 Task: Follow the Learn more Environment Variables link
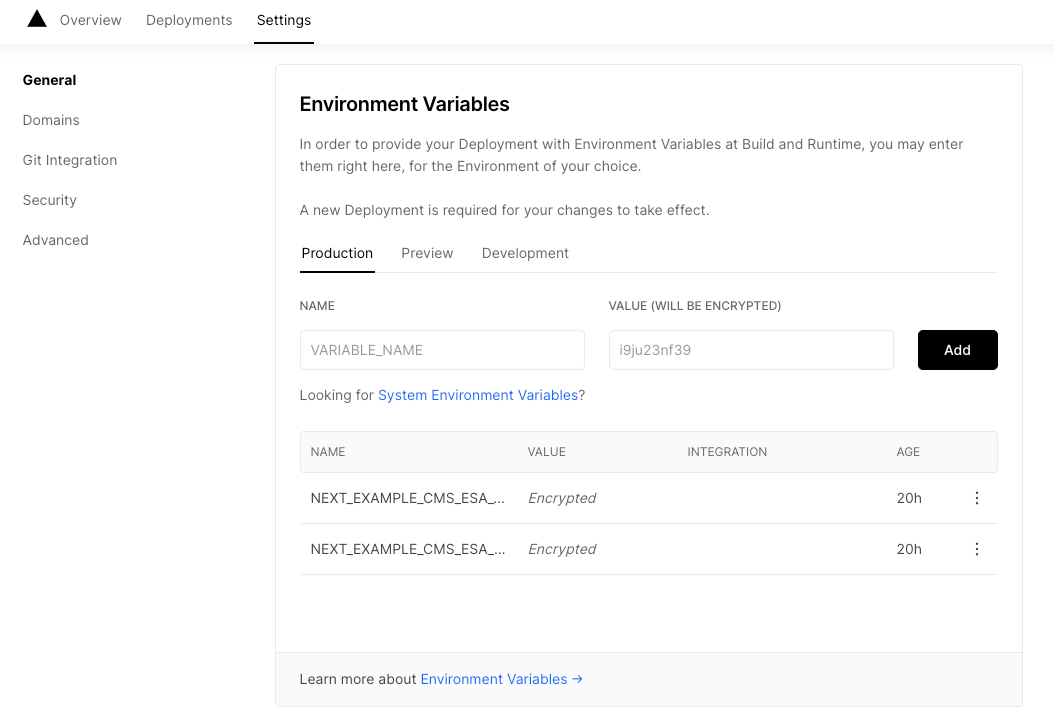coord(501,679)
